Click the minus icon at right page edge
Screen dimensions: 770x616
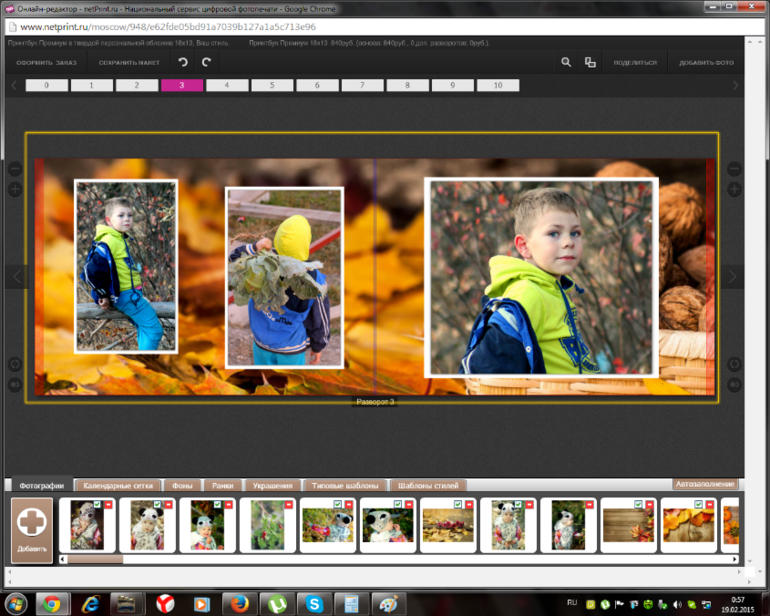coord(734,169)
